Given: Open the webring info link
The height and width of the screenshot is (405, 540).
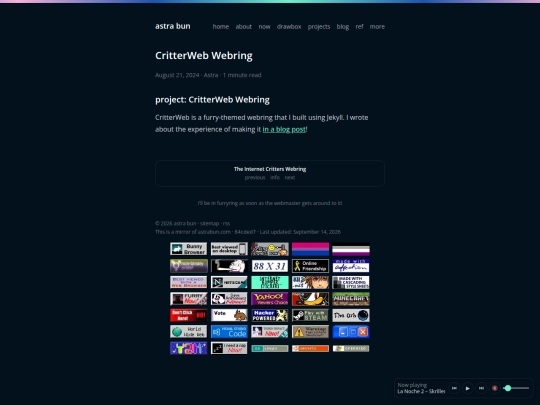Looking at the screenshot, I should 275,177.
